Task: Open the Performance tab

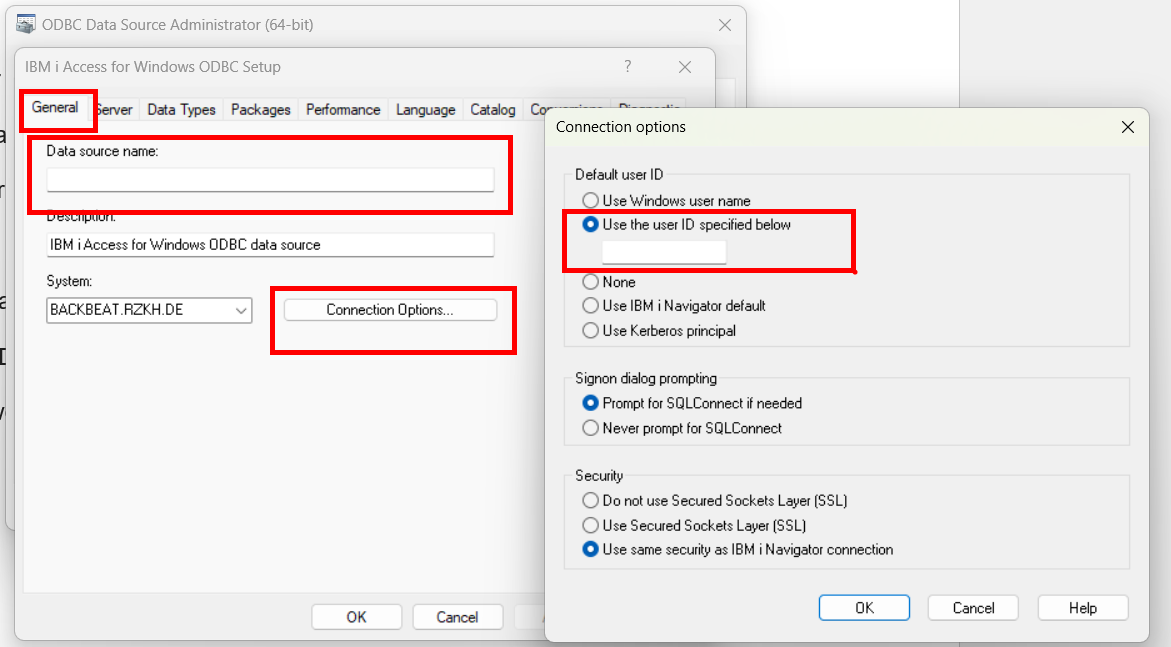Action: (x=343, y=110)
